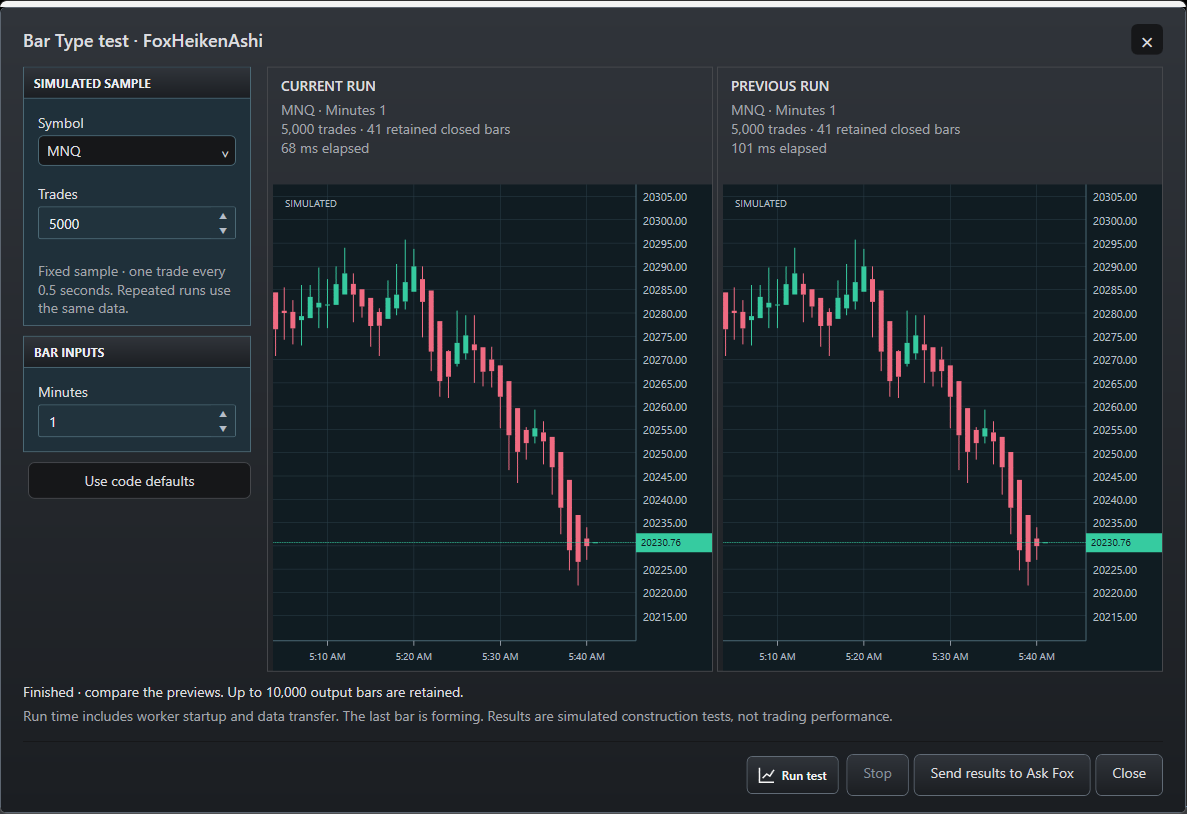Click the 20305.00 price label in current run
This screenshot has width=1187, height=814.
tap(665, 197)
